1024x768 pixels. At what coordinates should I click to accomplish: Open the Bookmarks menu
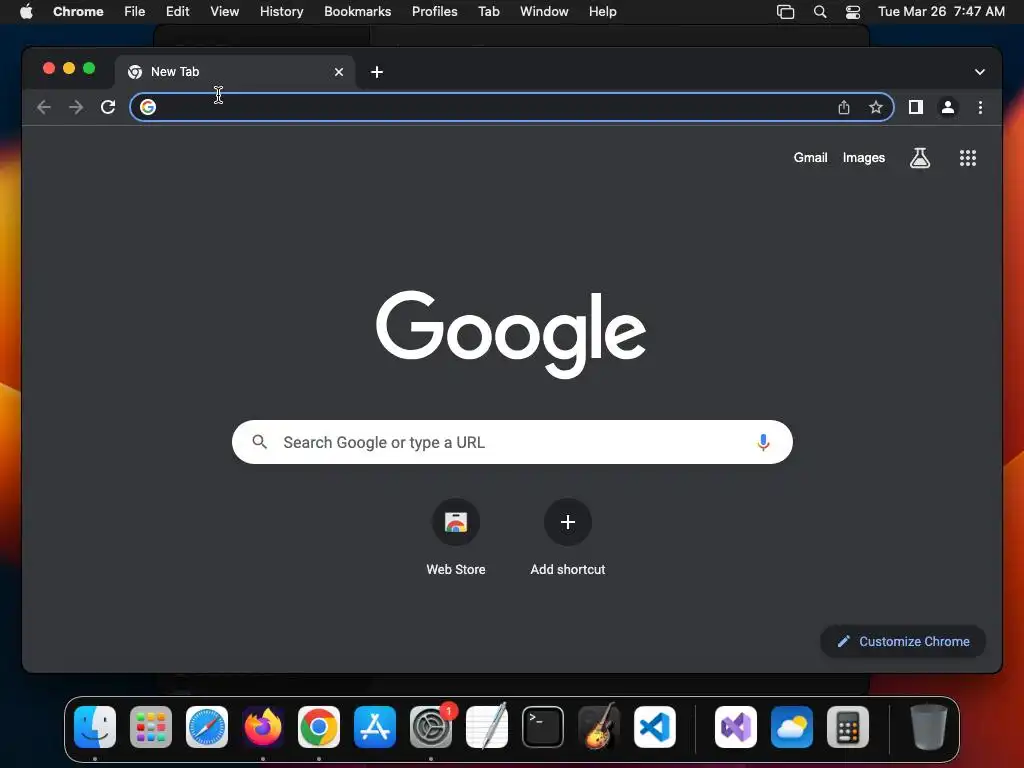(357, 12)
